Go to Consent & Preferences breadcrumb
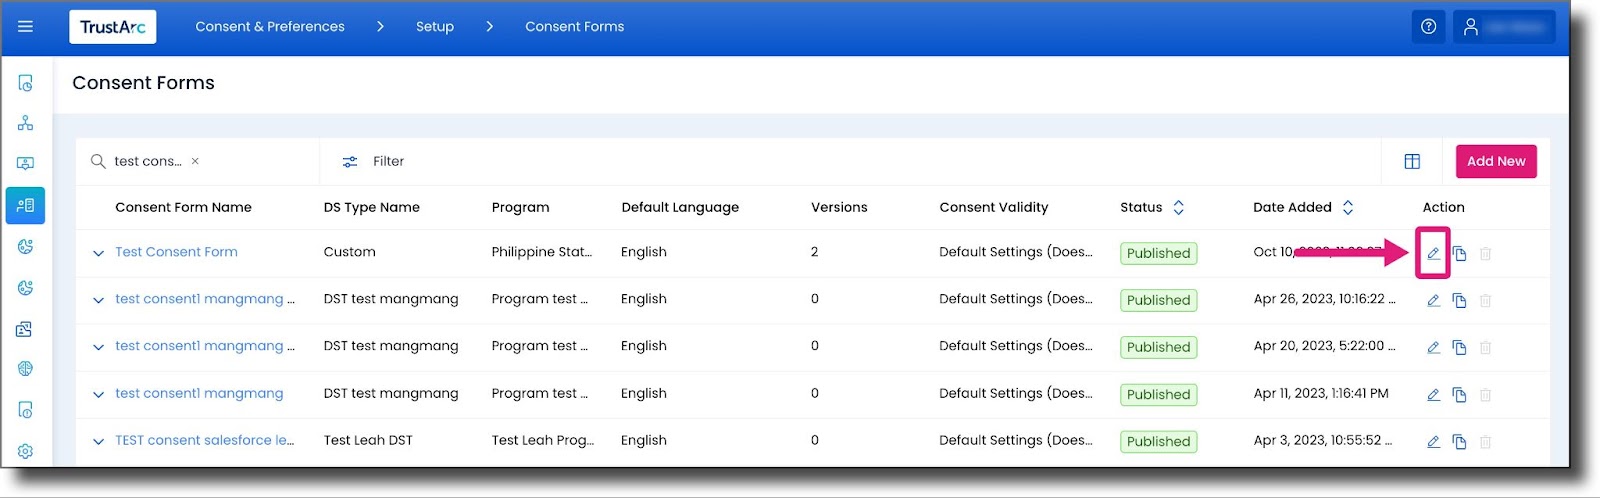The width and height of the screenshot is (1600, 498). [x=270, y=27]
